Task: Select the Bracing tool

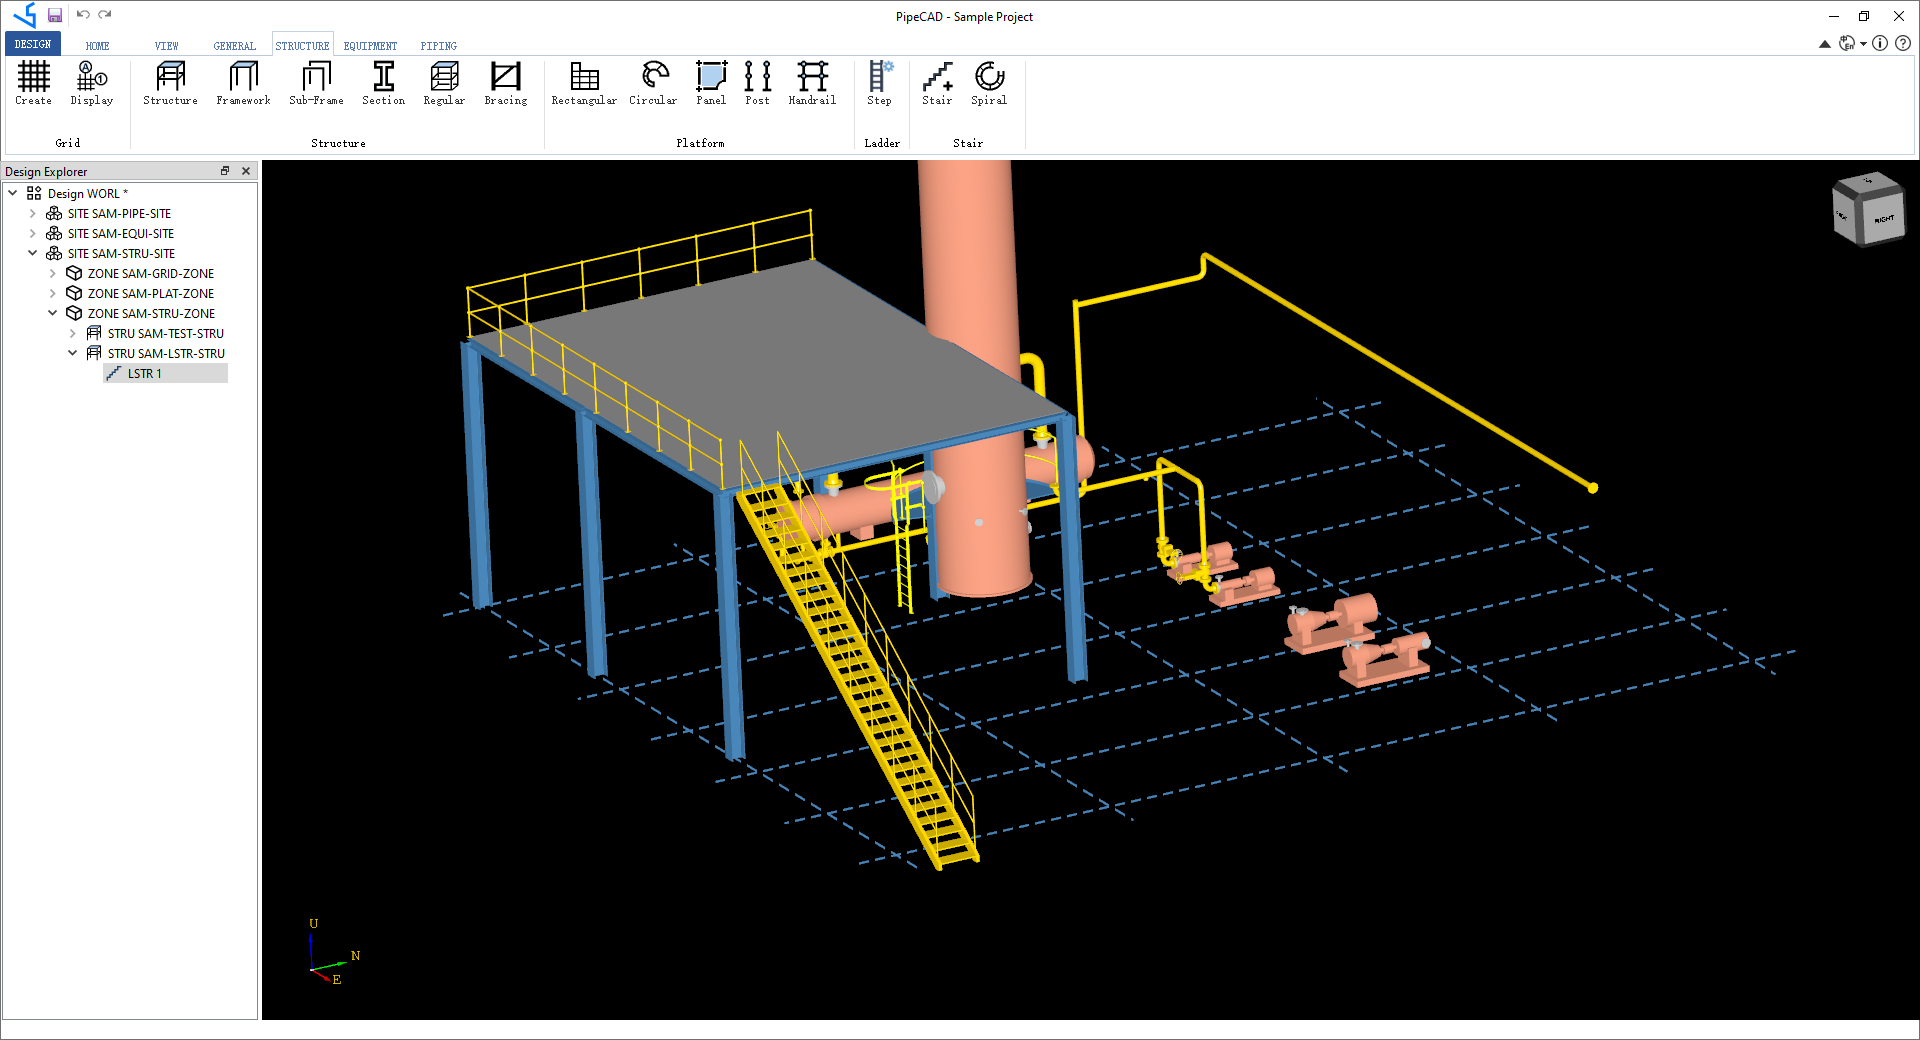Action: click(505, 84)
